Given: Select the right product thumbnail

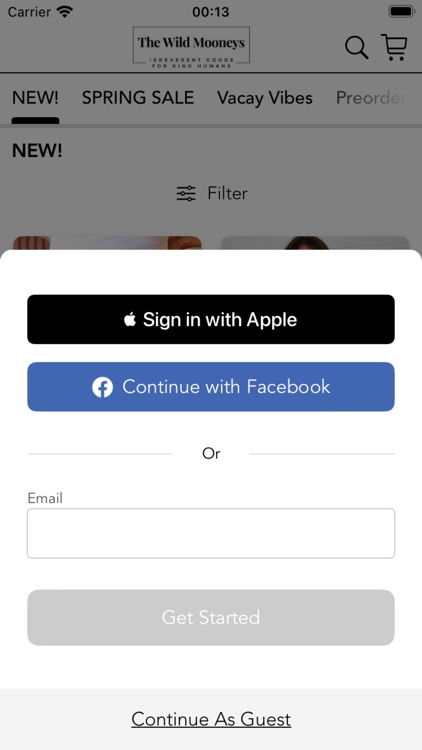Looking at the screenshot, I should 315,243.
